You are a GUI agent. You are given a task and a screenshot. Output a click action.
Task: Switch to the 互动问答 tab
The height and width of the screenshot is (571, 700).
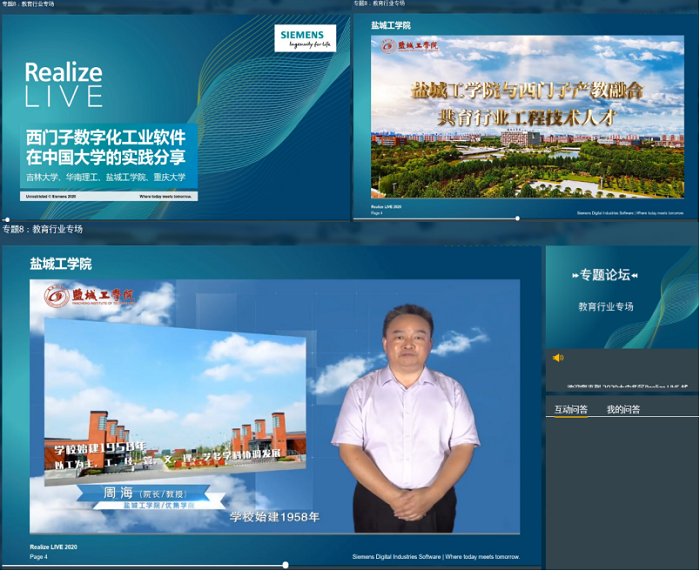571,409
